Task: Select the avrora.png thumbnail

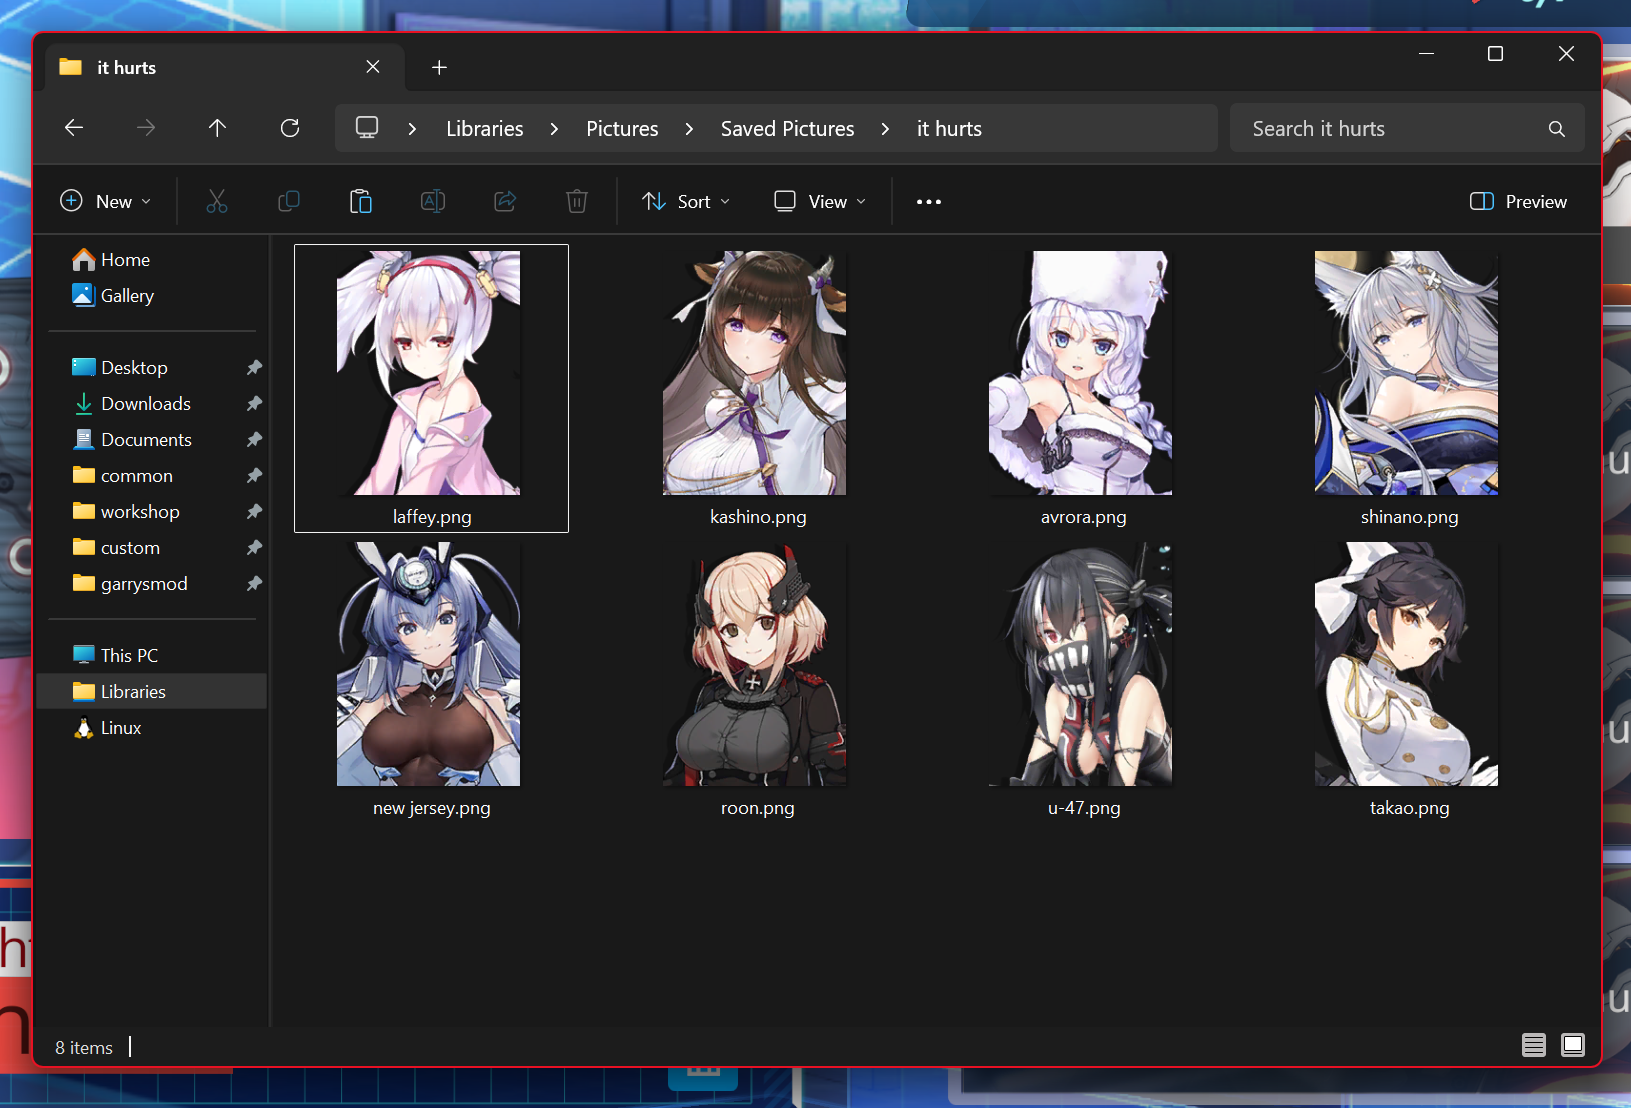Action: 1081,373
